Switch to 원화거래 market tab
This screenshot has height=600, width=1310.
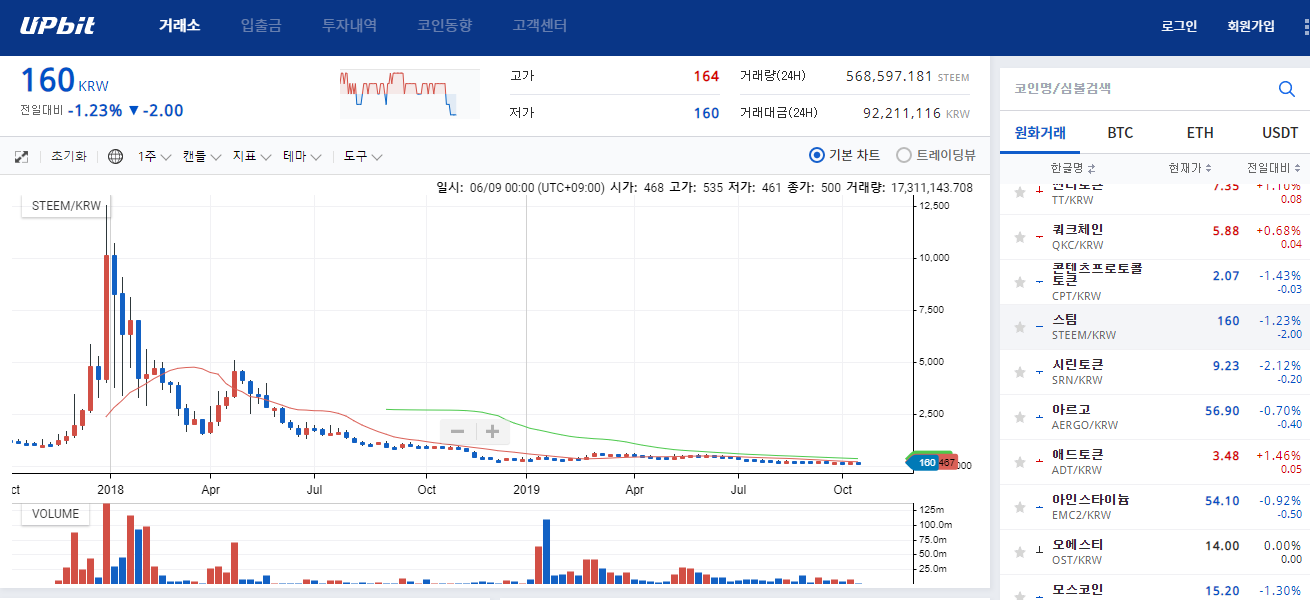[x=1040, y=132]
